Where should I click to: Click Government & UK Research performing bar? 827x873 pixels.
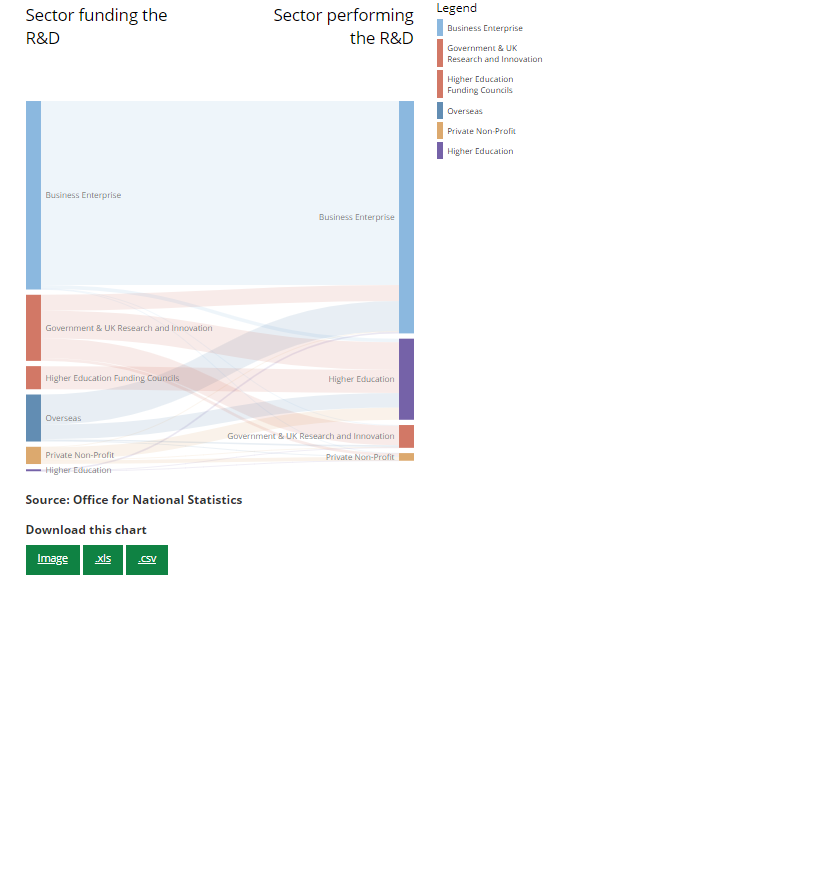coord(406,436)
